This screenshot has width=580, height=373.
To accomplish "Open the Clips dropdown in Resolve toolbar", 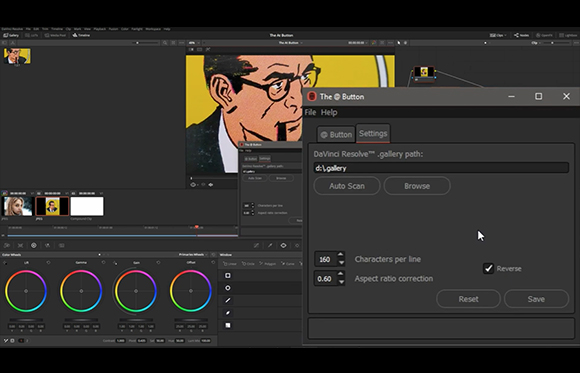I will click(x=498, y=36).
